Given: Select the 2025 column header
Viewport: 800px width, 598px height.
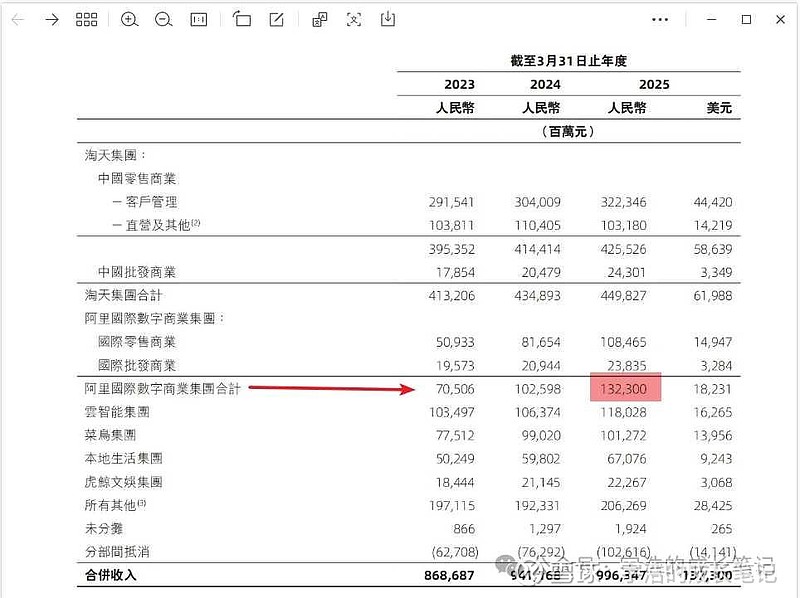Looking at the screenshot, I should click(x=654, y=84).
